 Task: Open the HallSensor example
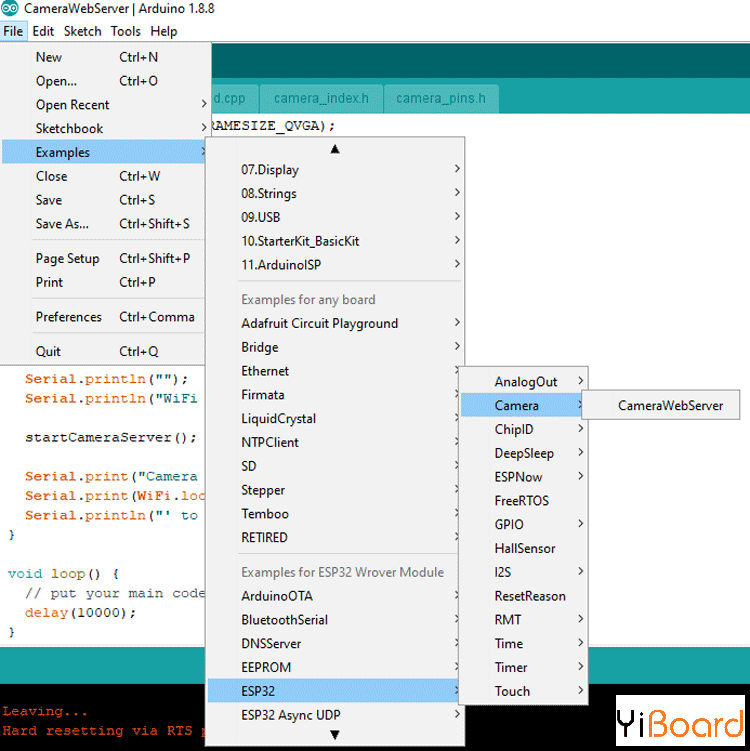coord(523,548)
